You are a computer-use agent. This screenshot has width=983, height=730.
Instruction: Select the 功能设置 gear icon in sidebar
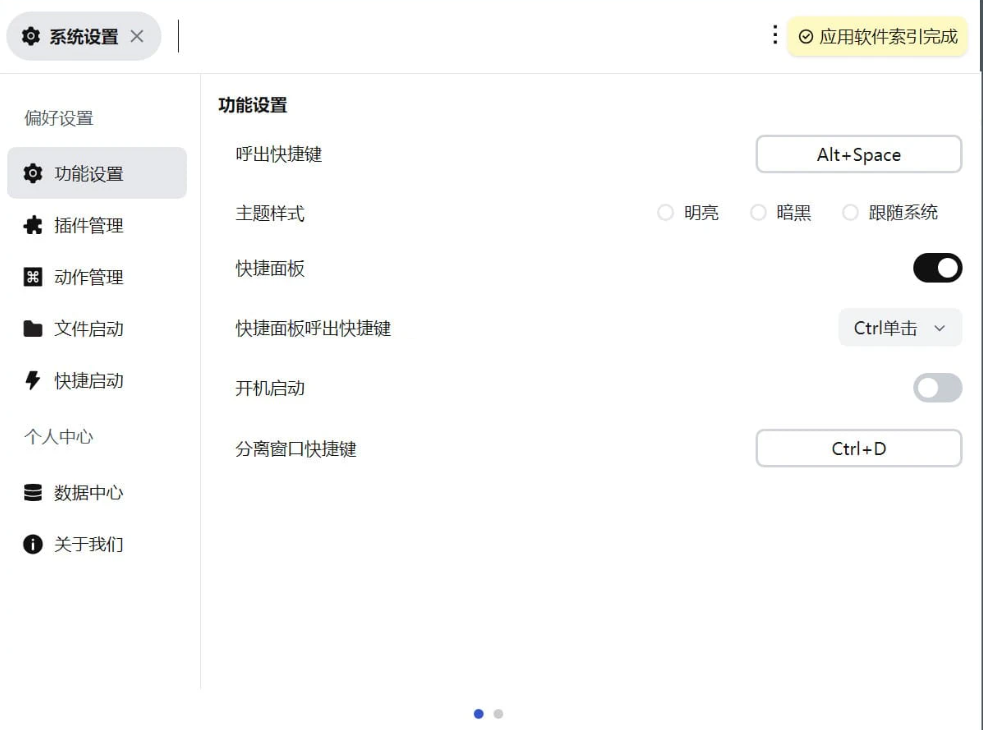[x=32, y=172]
